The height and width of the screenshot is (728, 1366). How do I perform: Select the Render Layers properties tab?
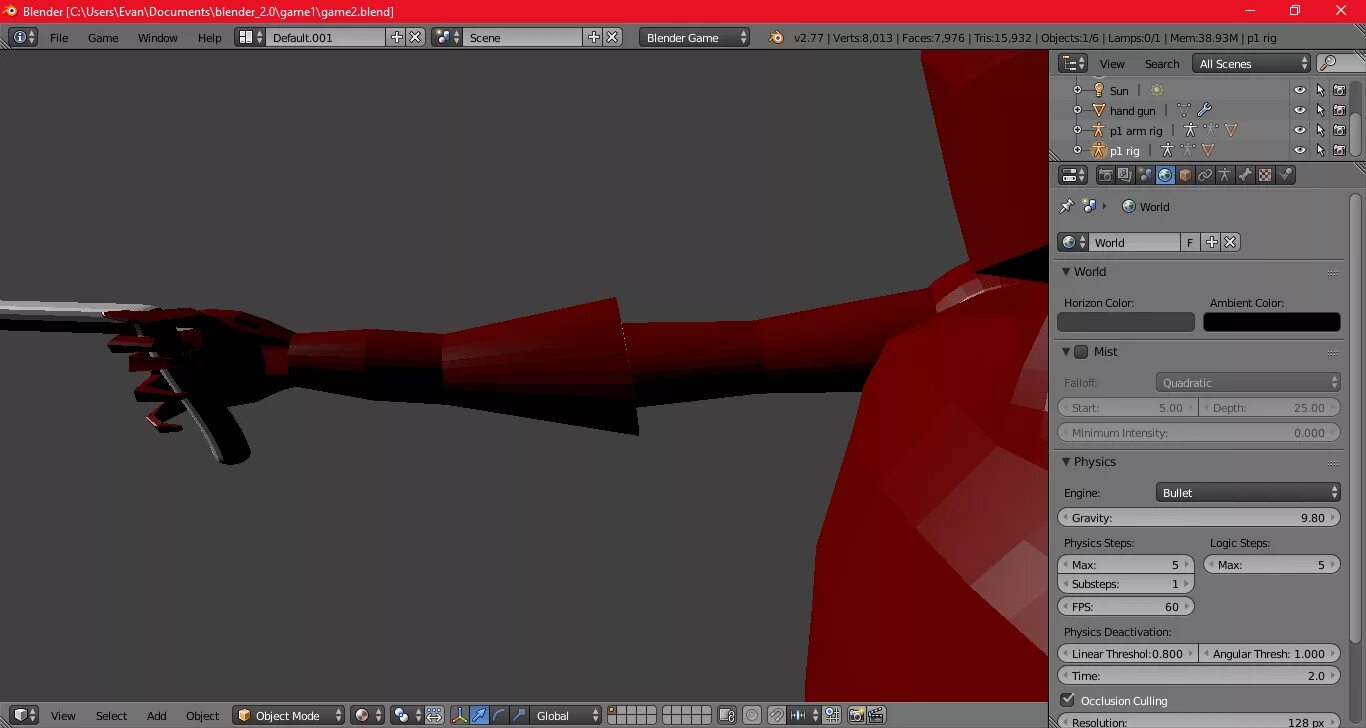[x=1123, y=175]
